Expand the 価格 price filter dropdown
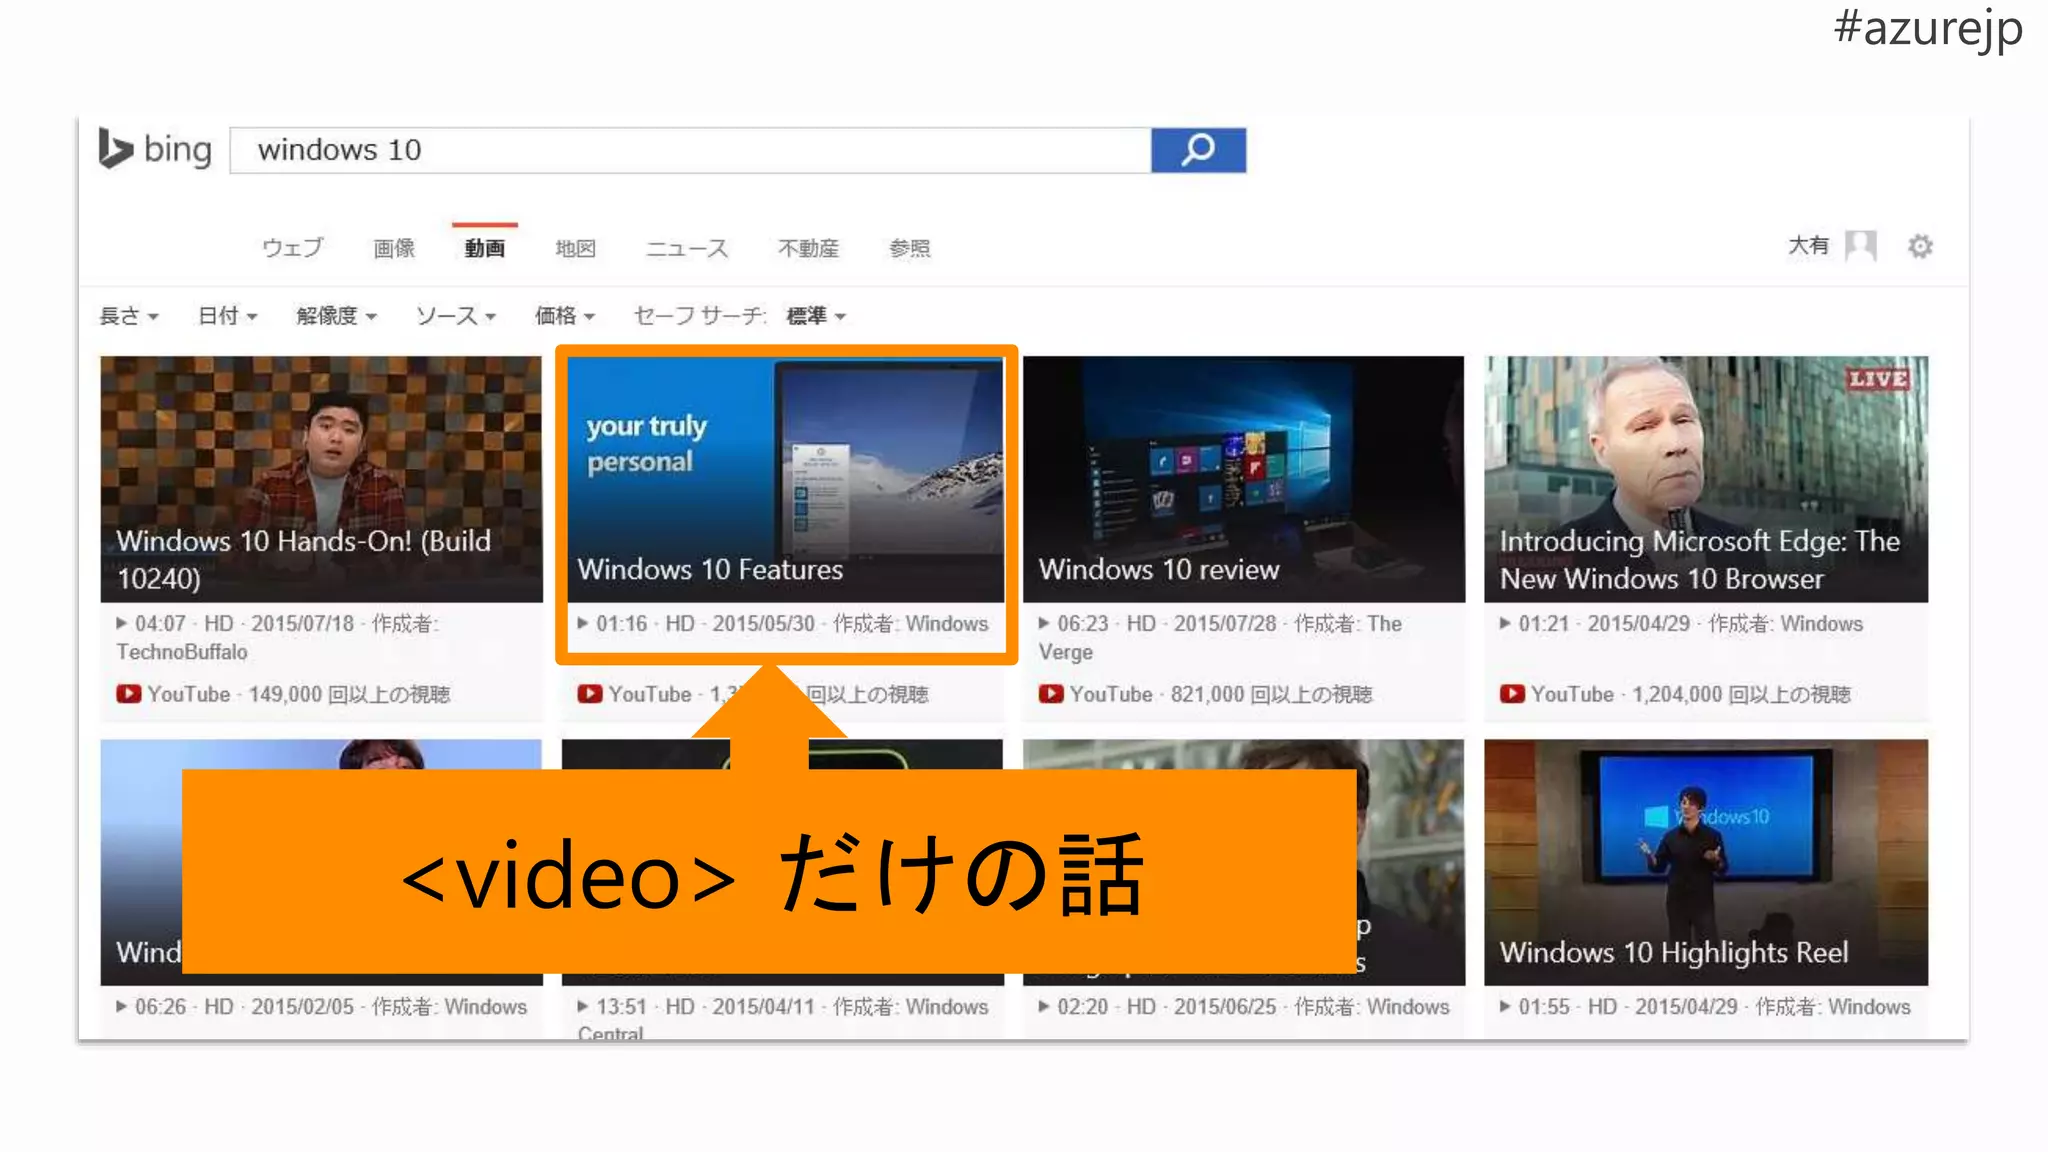Viewport: 2048px width, 1152px height. (x=564, y=316)
